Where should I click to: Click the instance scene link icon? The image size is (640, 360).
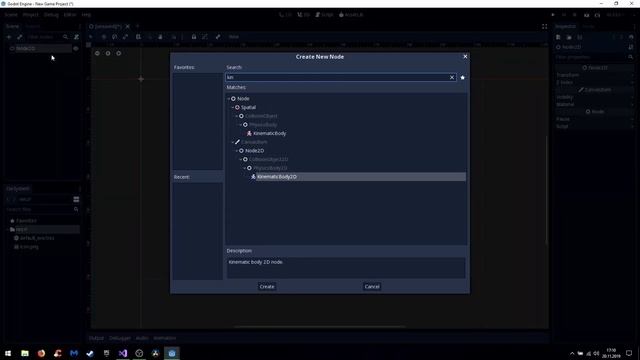point(19,37)
